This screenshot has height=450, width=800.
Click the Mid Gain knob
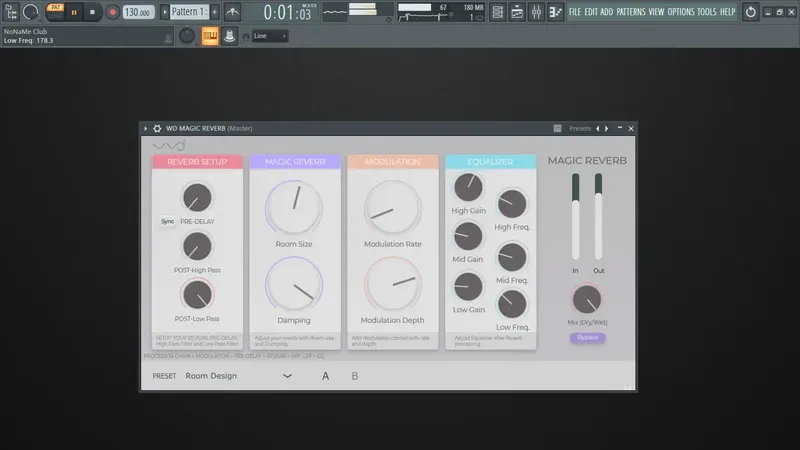point(468,236)
